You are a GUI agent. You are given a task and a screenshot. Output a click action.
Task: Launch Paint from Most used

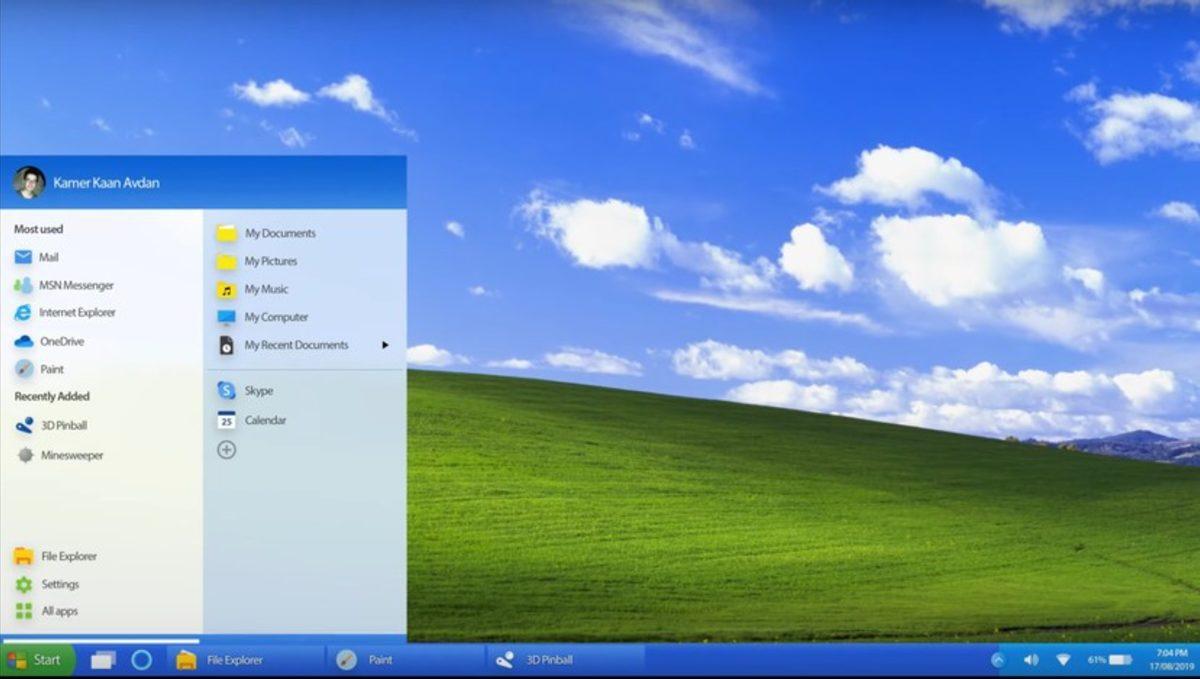click(50, 368)
